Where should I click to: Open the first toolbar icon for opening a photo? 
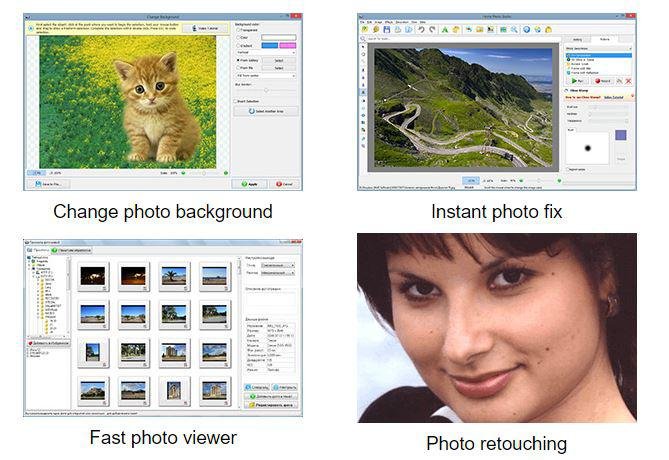click(x=365, y=29)
